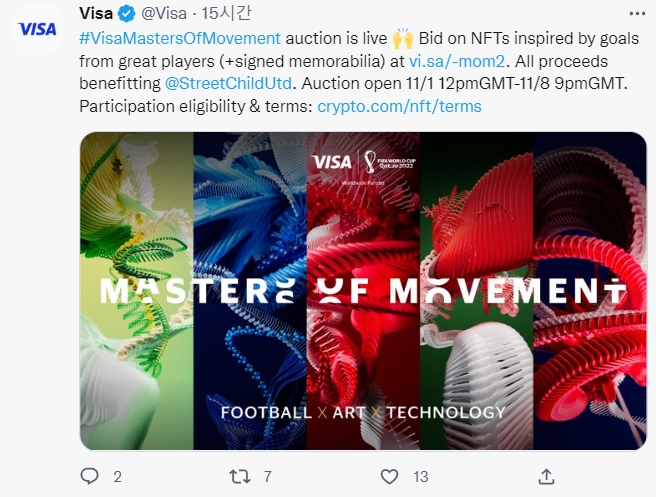Open the crypto.com/nft/terms link
Viewport: 656px width, 497px height.
click(400, 106)
